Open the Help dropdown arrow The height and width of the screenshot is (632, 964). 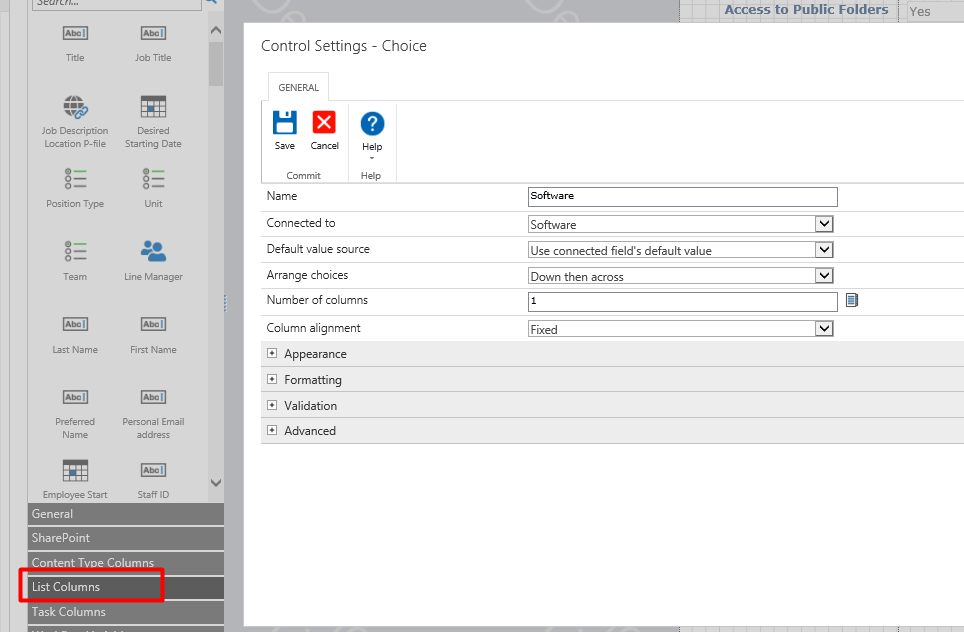click(371, 158)
